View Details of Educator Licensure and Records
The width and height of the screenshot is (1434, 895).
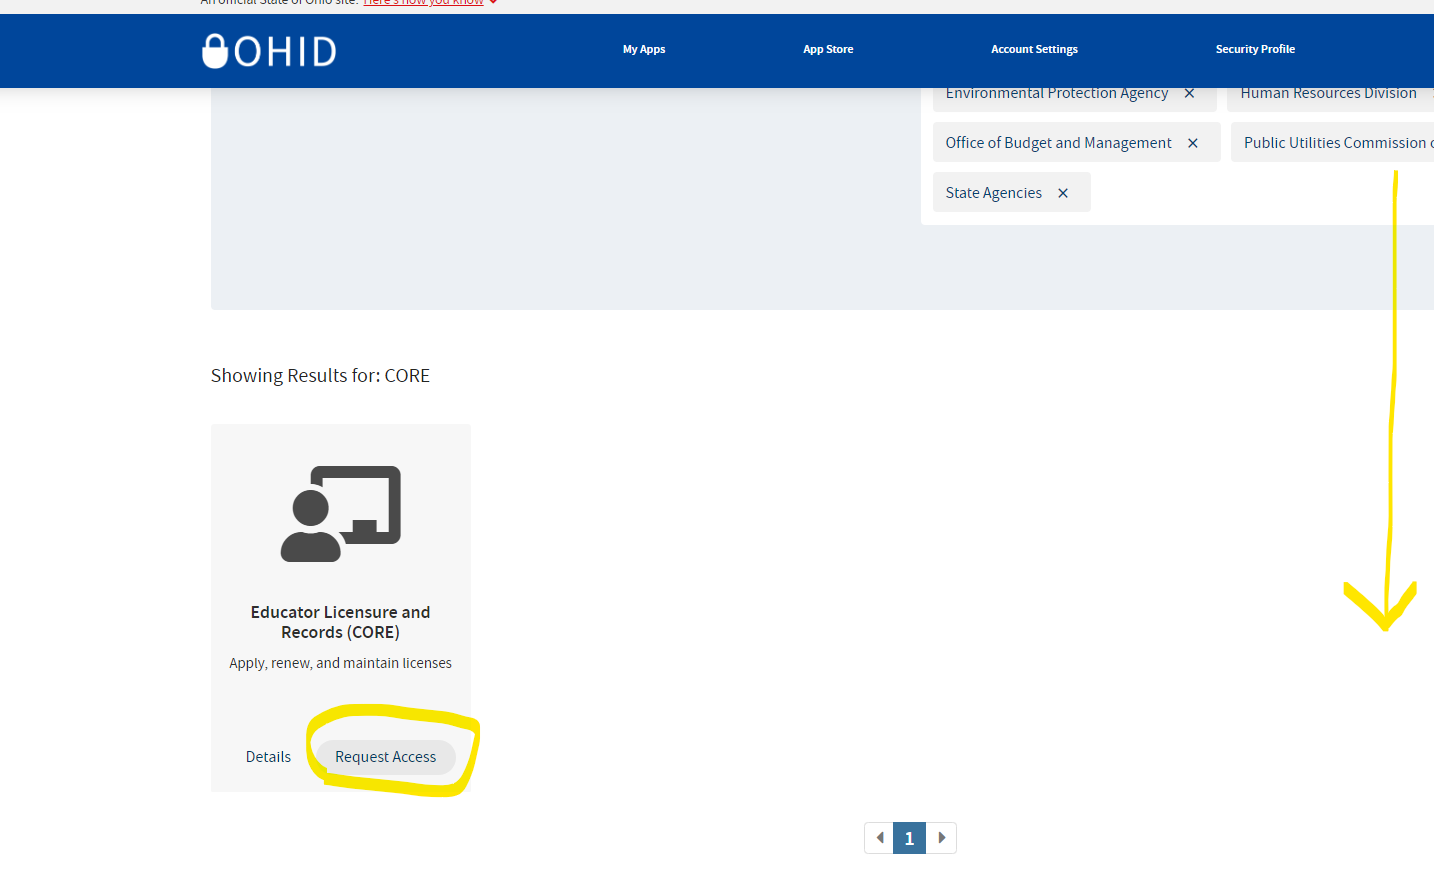coord(268,757)
